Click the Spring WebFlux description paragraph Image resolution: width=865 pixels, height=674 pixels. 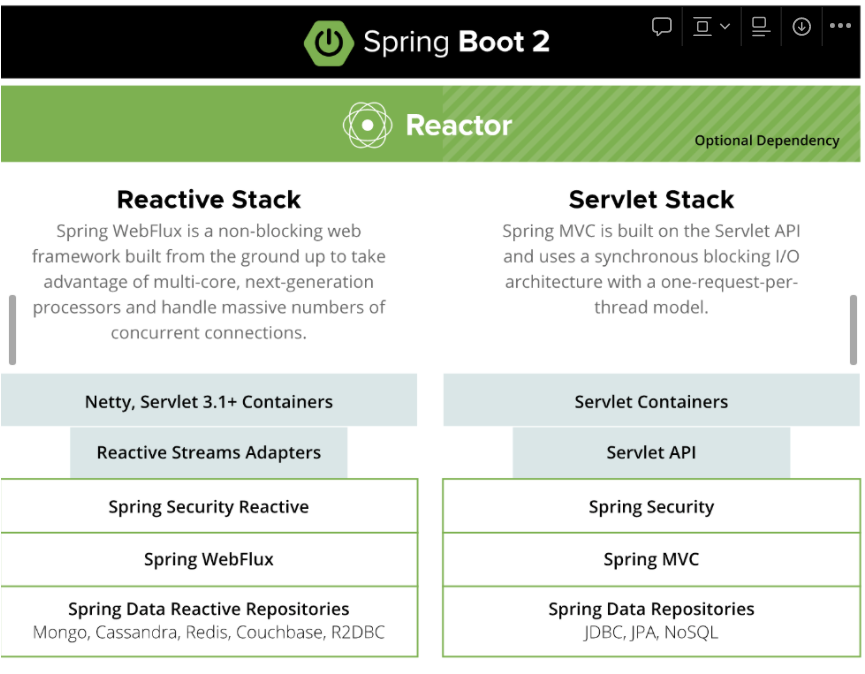coord(209,282)
